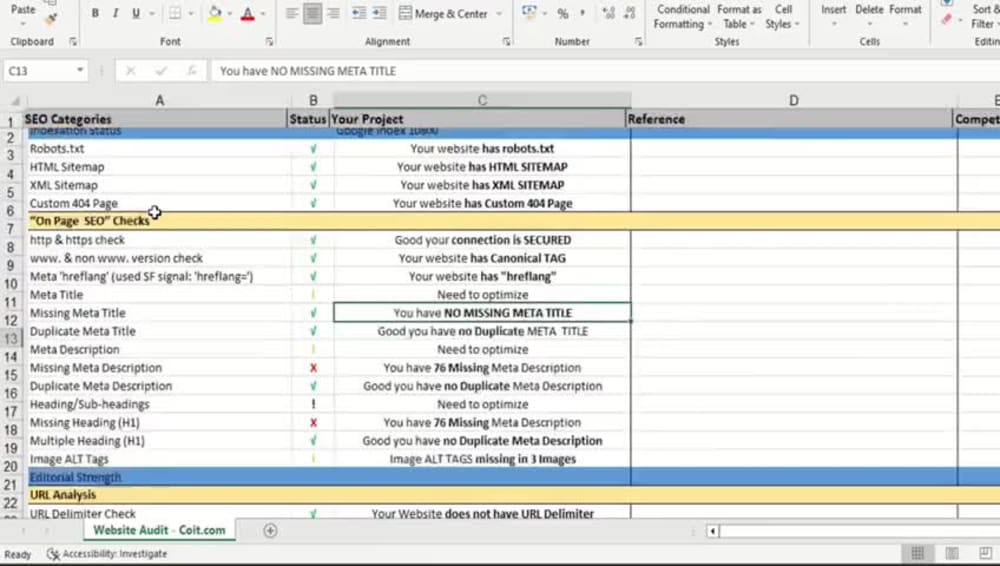The height and width of the screenshot is (566, 1000).
Task: Open the Merge & Center dropdown arrow
Action: coord(499,13)
